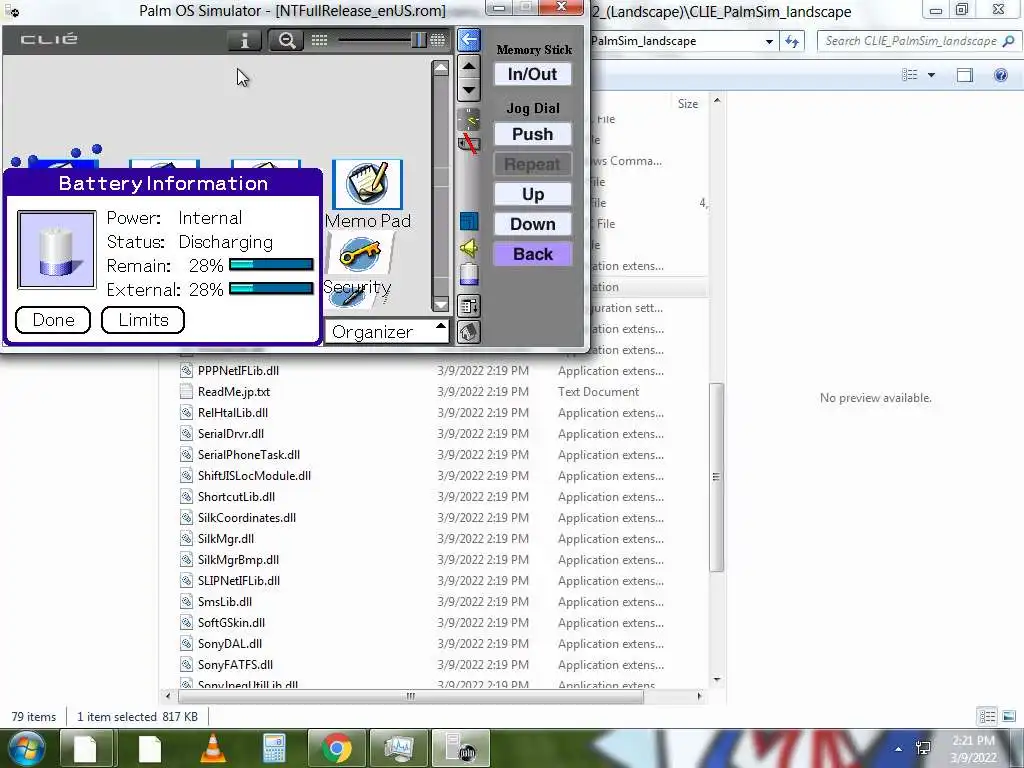Open VLC media player from taskbar
The image size is (1024, 768).
tap(213, 748)
